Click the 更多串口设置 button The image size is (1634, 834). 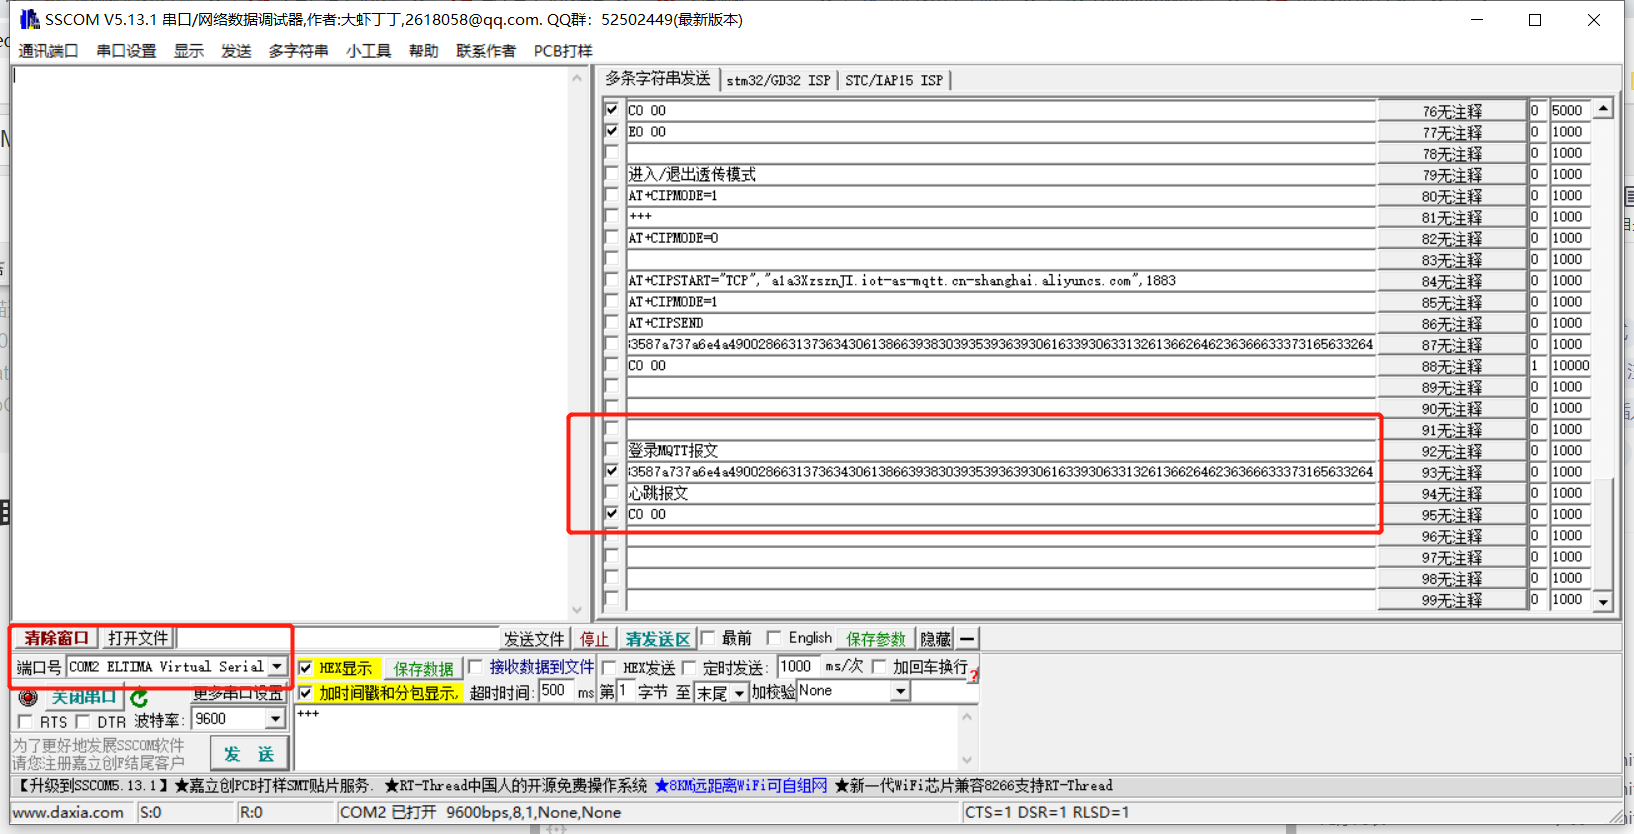(x=238, y=694)
